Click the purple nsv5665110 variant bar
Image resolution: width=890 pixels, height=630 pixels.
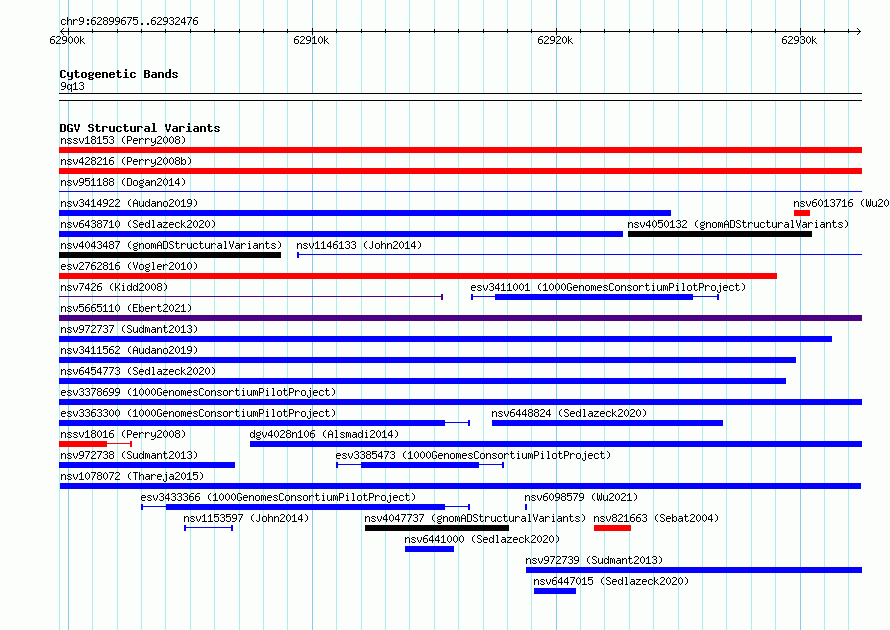tap(460, 318)
